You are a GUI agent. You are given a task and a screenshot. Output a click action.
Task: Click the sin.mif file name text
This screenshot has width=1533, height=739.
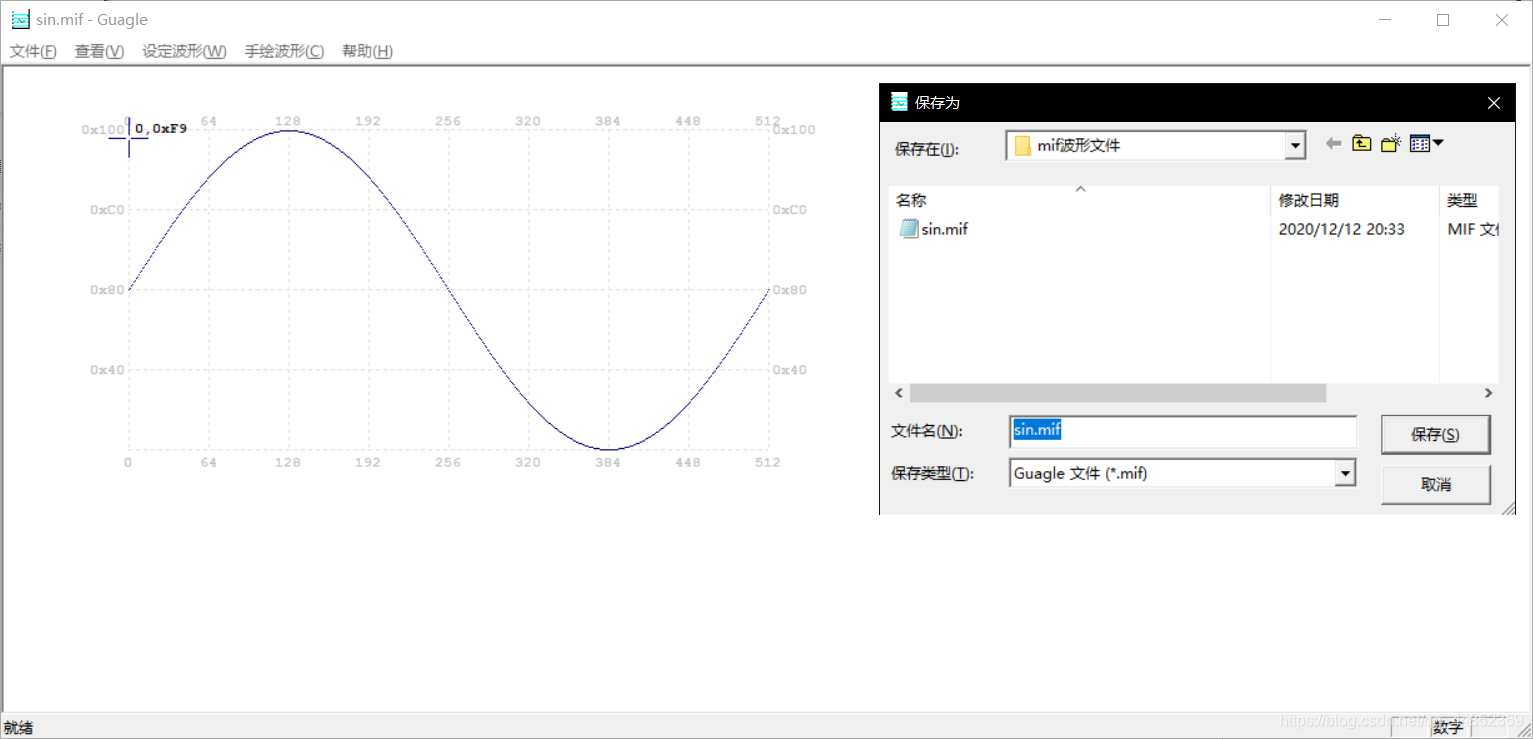945,229
